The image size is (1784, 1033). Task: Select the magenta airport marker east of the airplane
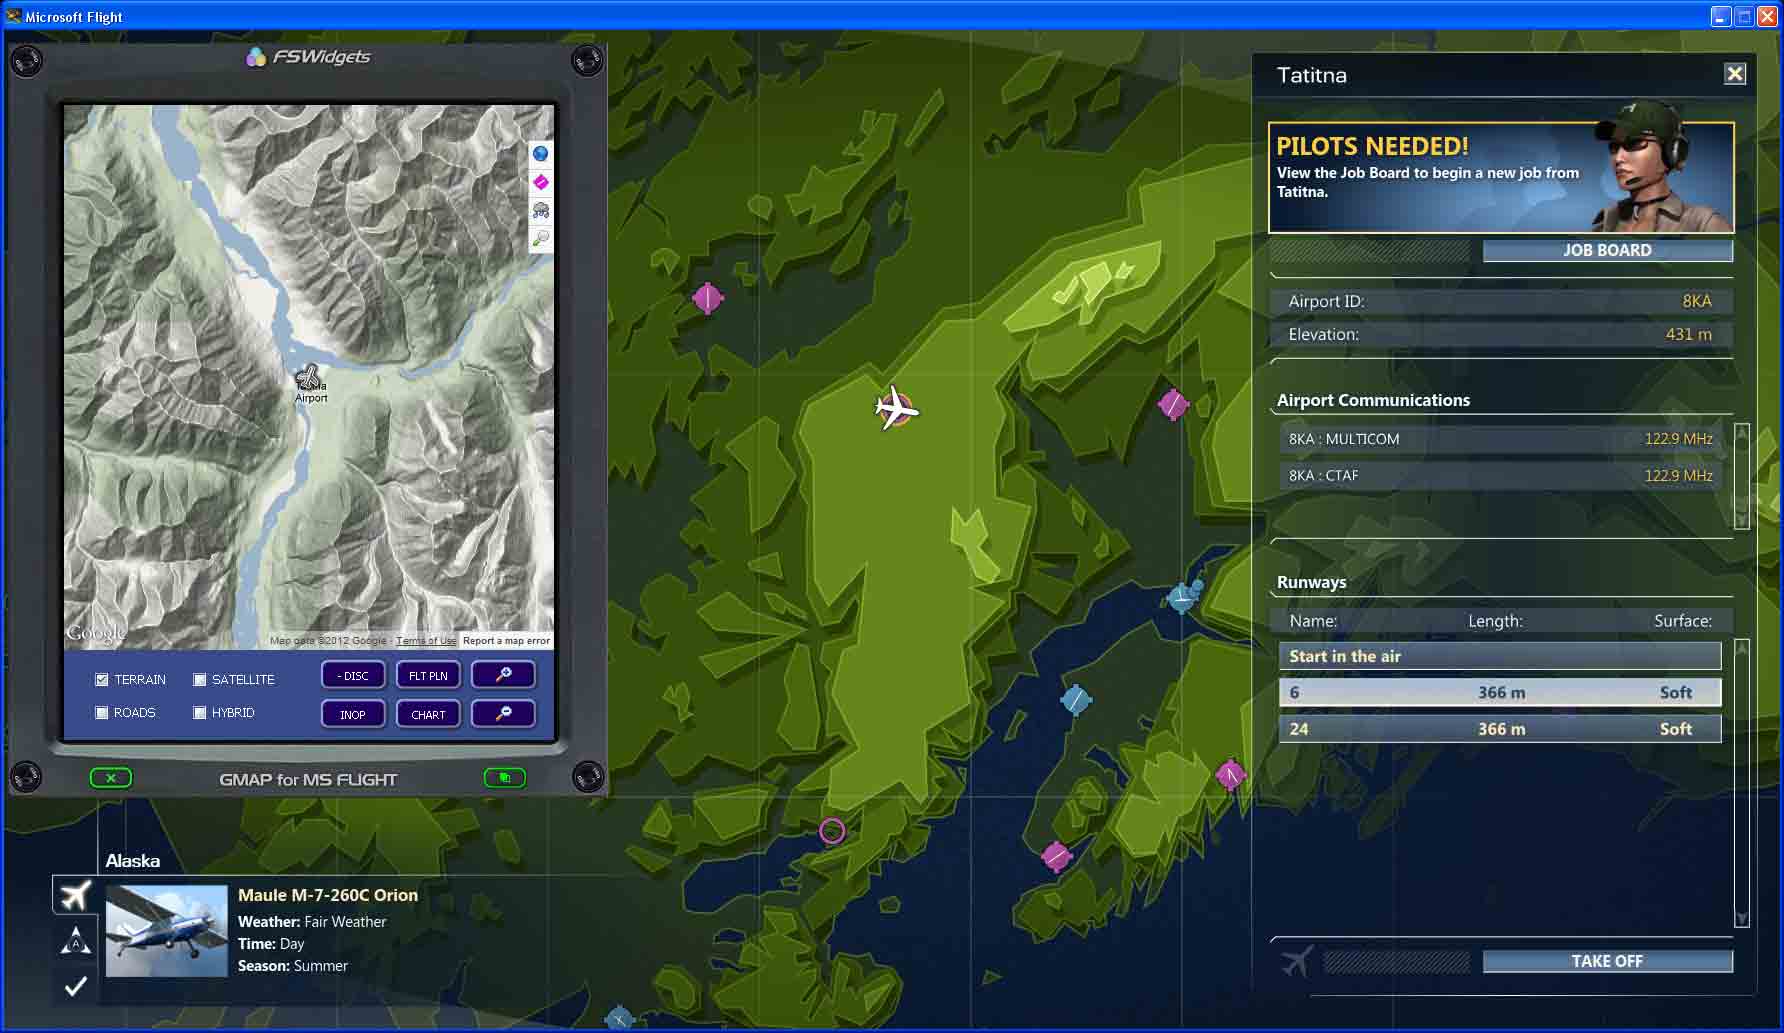coord(1173,405)
